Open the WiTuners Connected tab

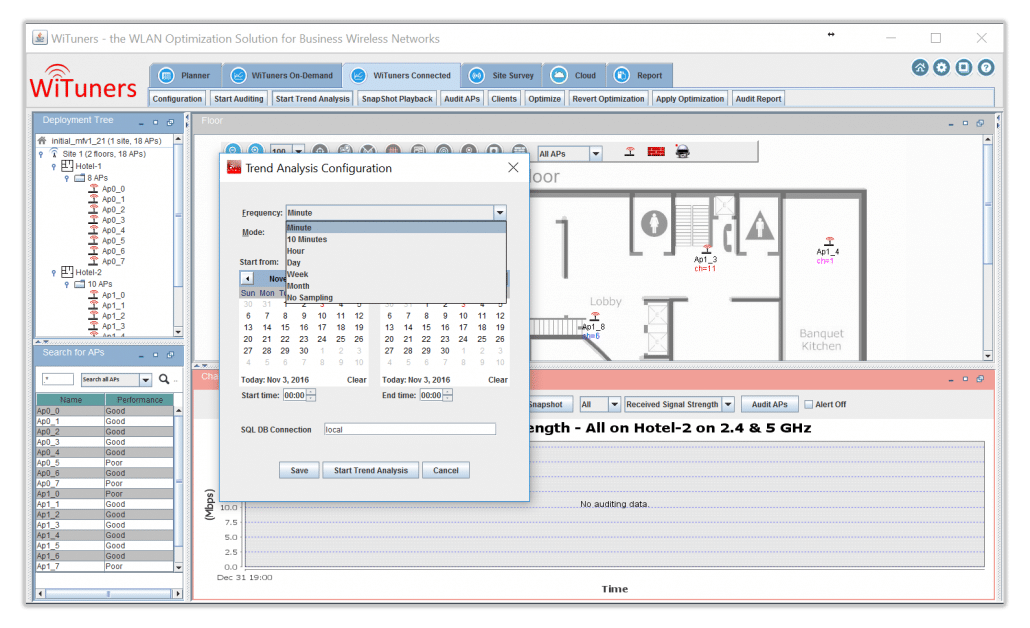(401, 76)
